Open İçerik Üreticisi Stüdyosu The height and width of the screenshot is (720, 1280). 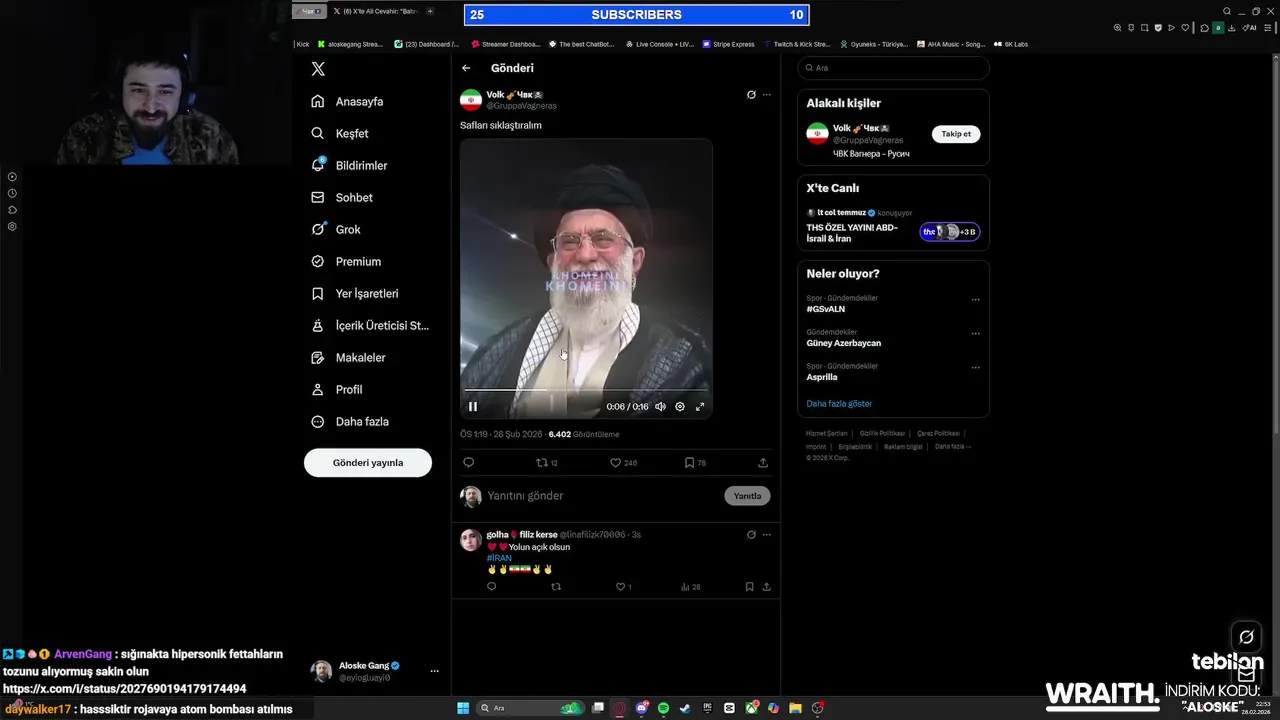370,325
